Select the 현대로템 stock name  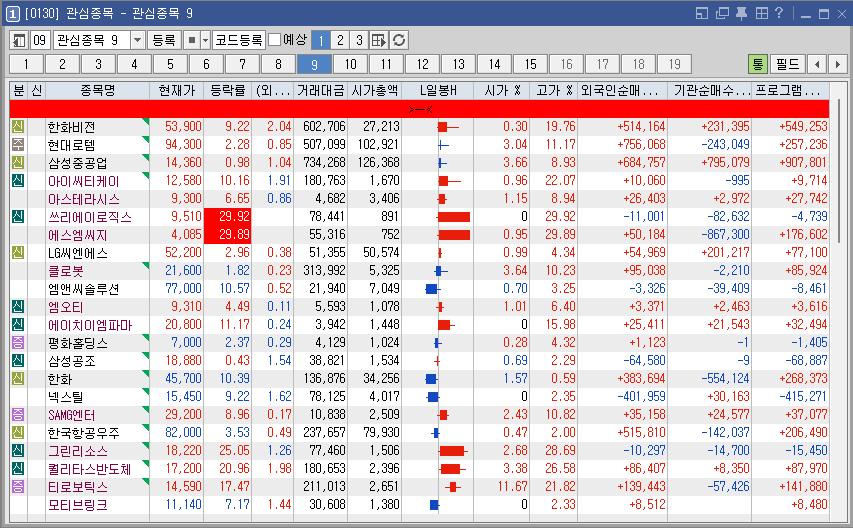click(x=71, y=145)
